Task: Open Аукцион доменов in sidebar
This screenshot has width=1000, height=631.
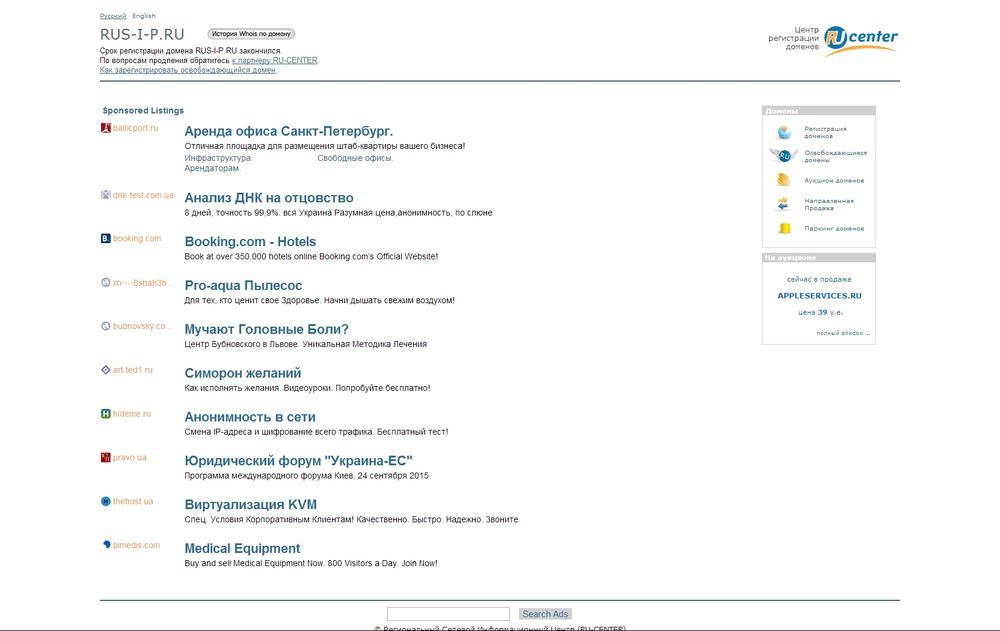Action: [x=834, y=181]
